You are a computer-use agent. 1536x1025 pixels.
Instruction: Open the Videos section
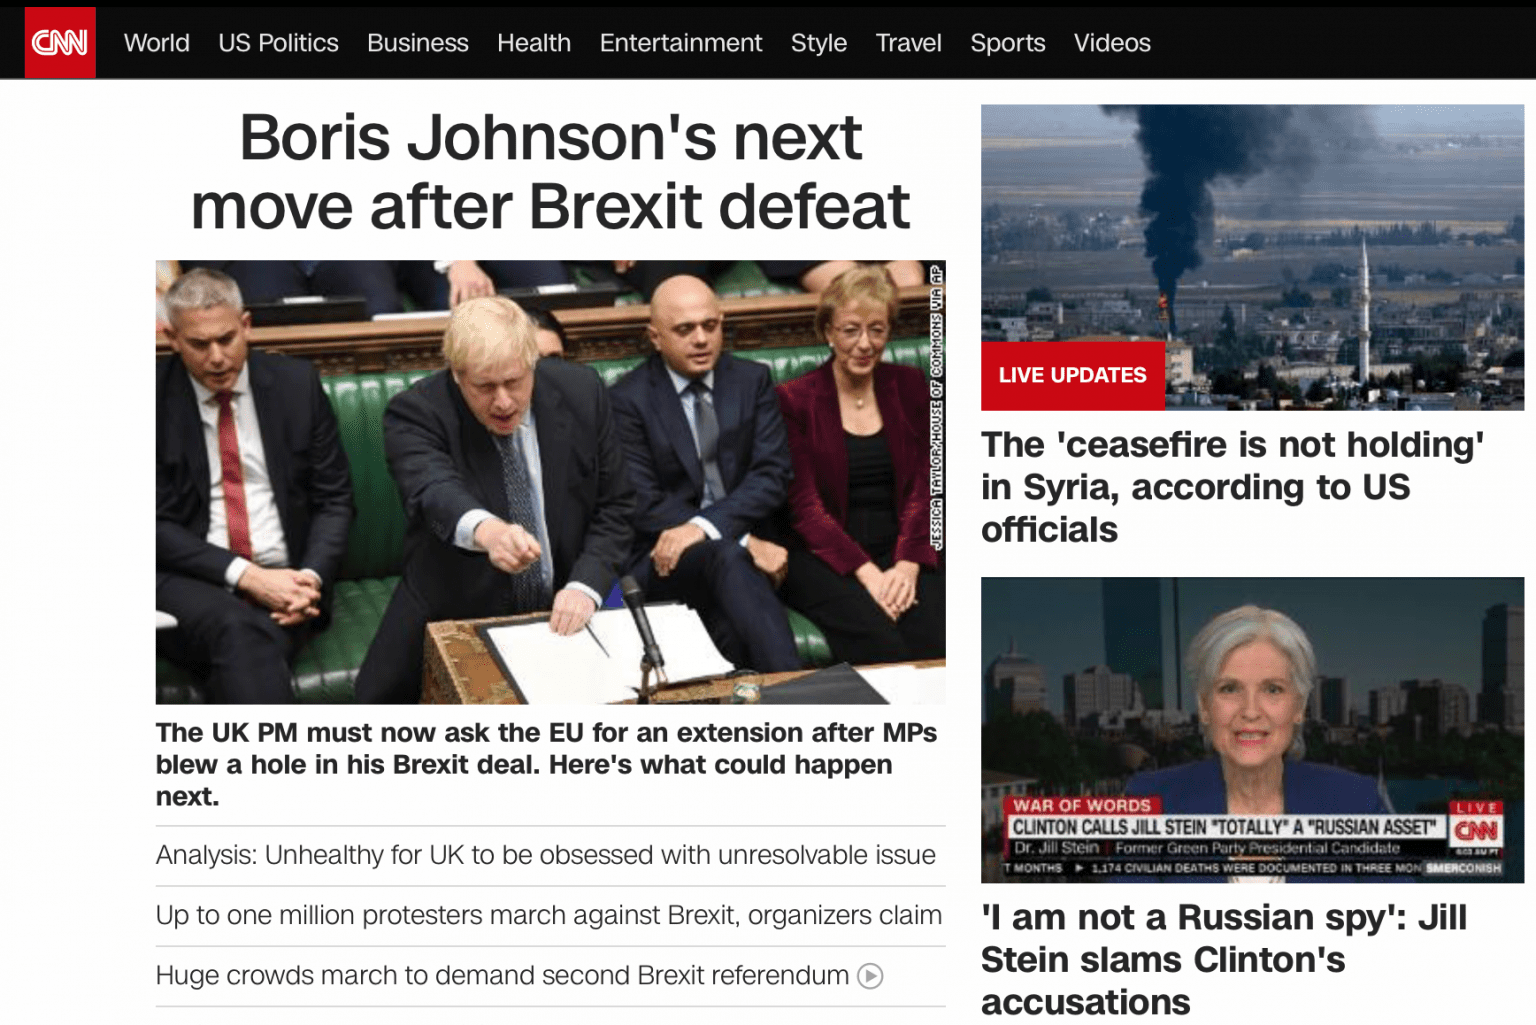click(x=1112, y=43)
